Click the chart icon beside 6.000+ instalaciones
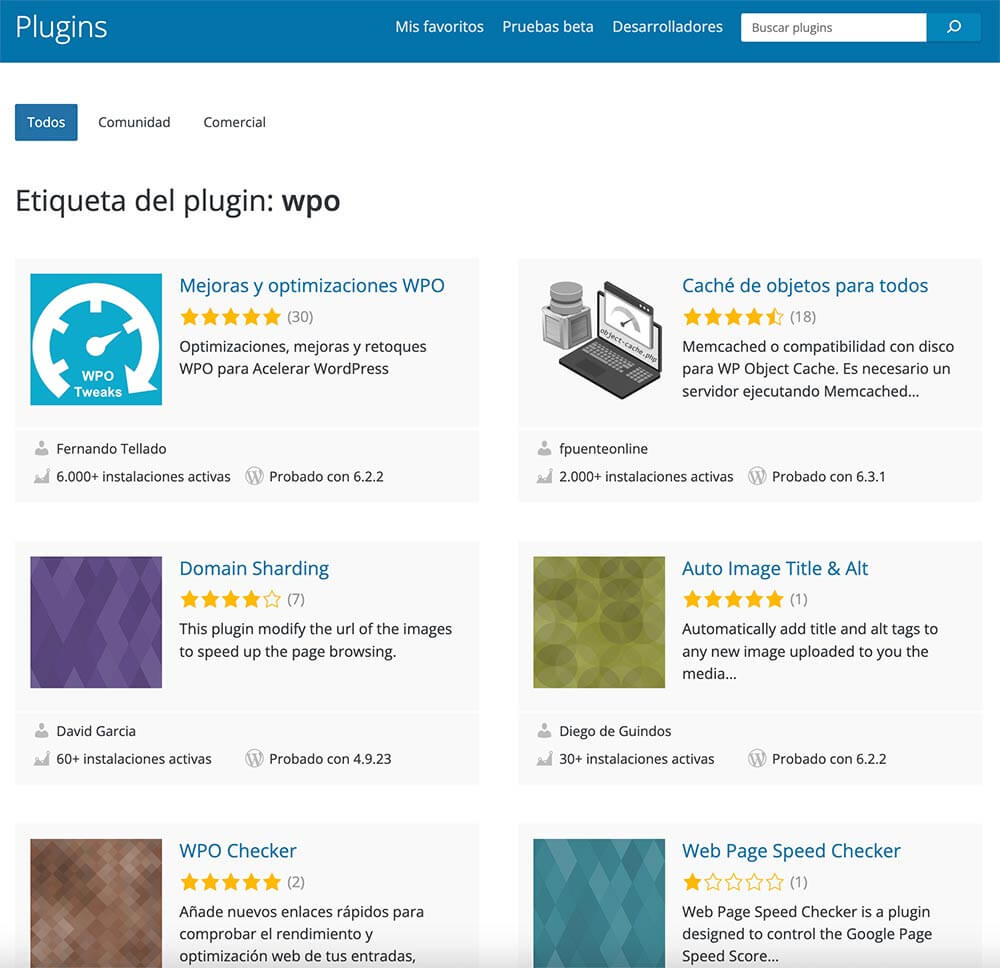Viewport: 1000px width, 968px height. pos(41,476)
